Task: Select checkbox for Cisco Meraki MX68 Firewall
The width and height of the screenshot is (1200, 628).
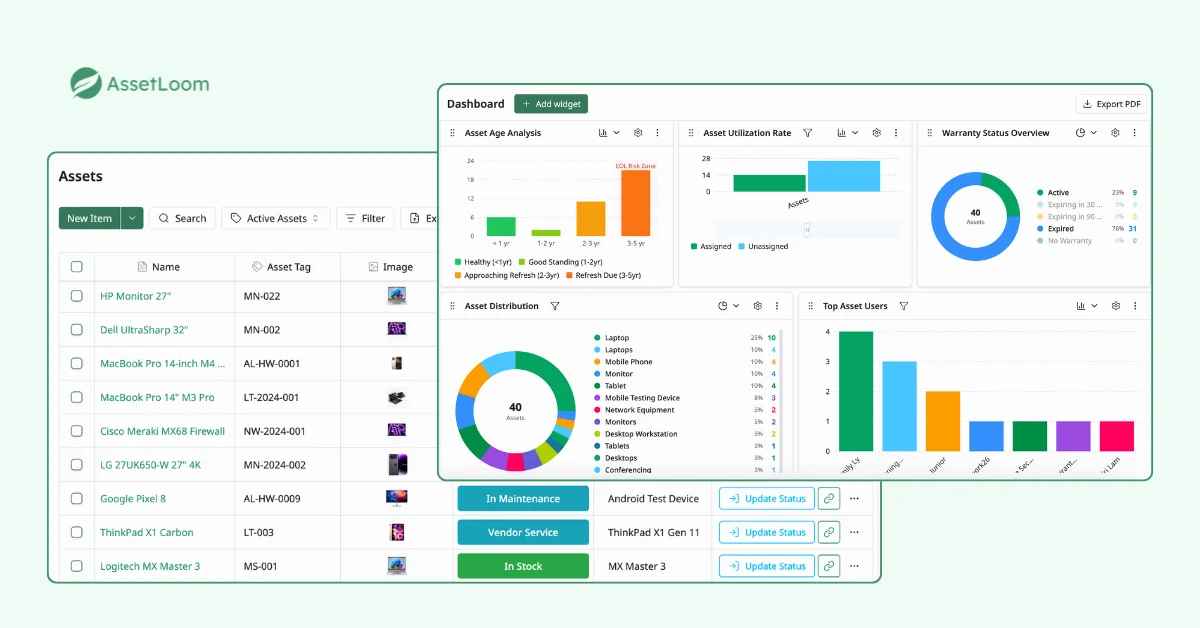Action: point(77,431)
